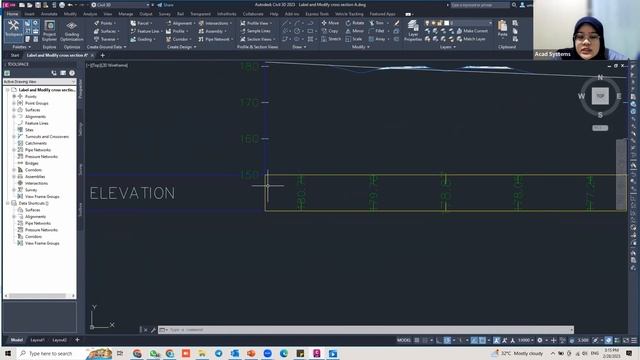Open the Analyze ribbon tab
The image size is (640, 360).
[90, 14]
